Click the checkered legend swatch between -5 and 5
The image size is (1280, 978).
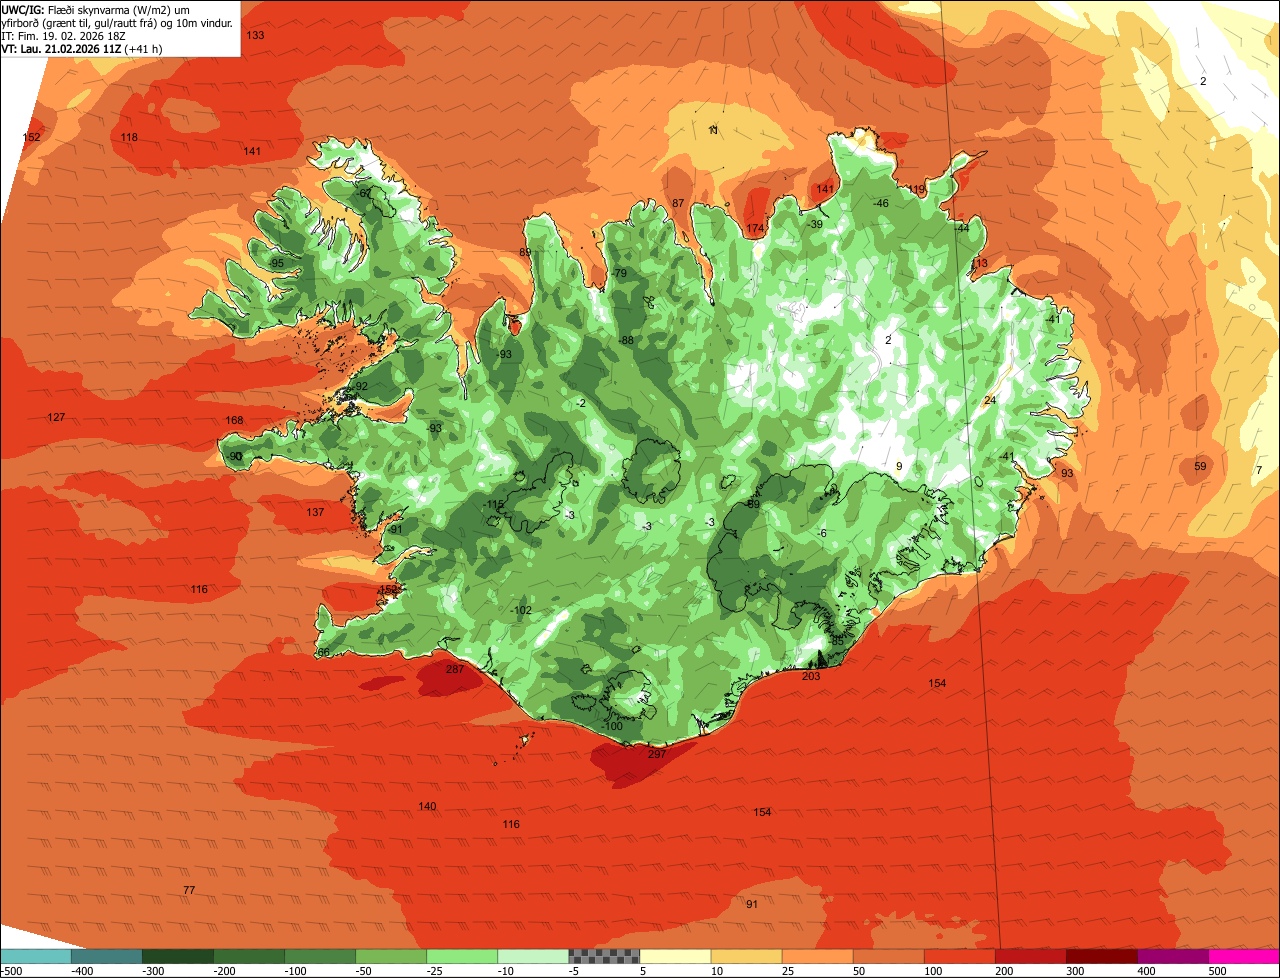pos(604,956)
